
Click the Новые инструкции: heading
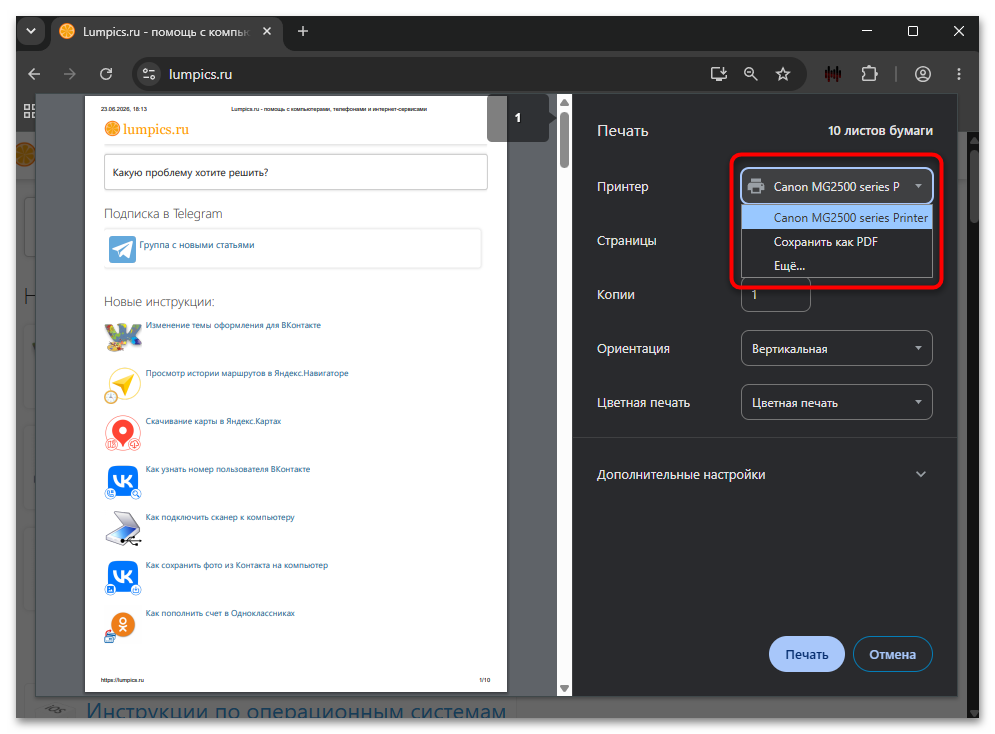(159, 302)
